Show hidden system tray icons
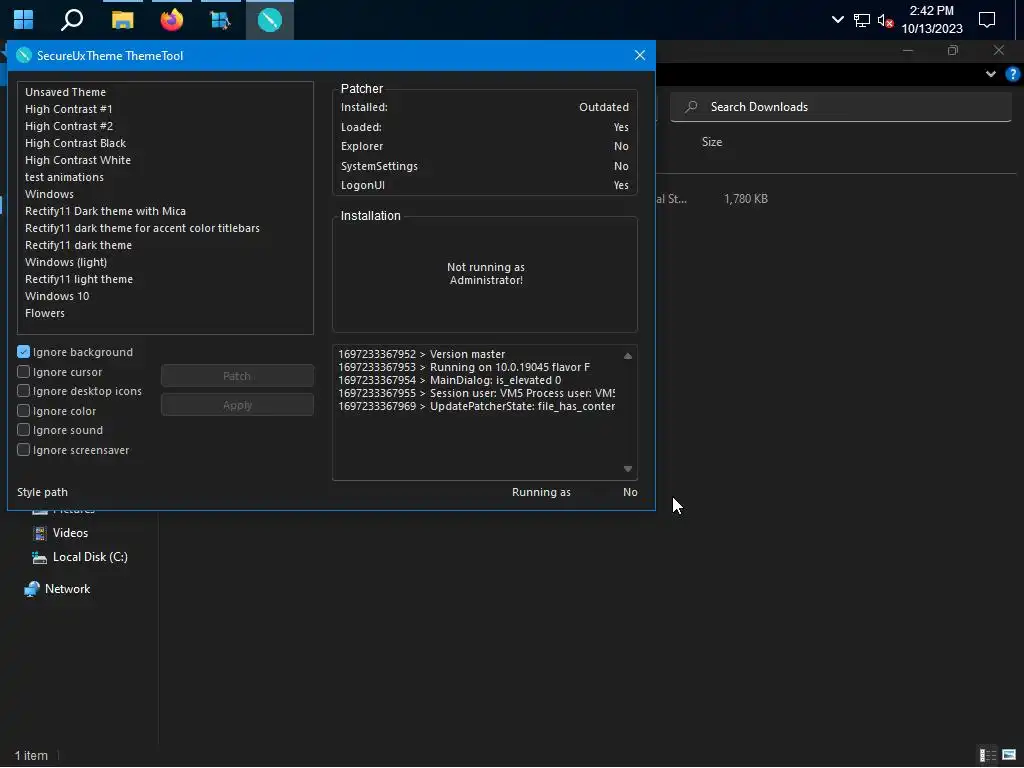Viewport: 1024px width, 768px height. coord(837,20)
